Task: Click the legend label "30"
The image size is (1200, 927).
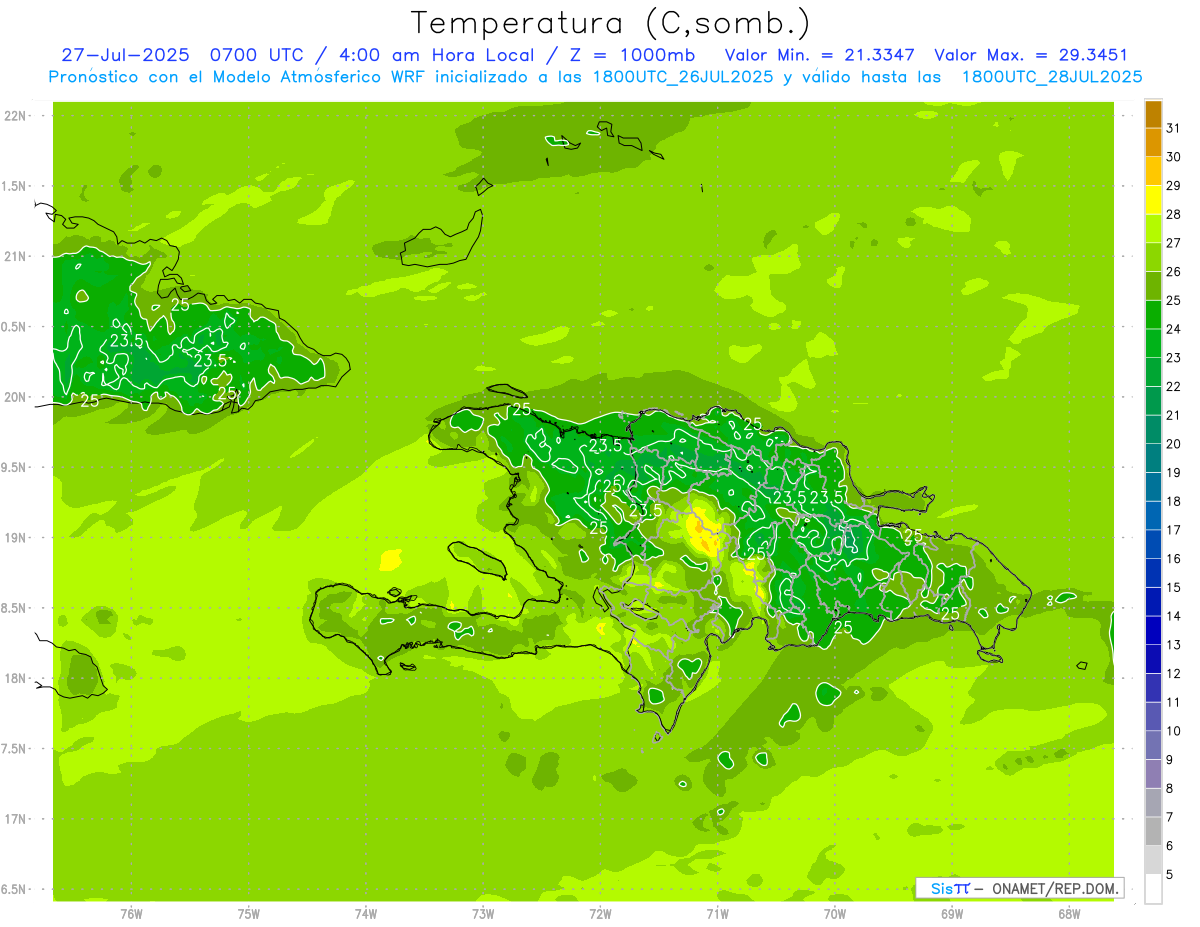Action: 1174,157
